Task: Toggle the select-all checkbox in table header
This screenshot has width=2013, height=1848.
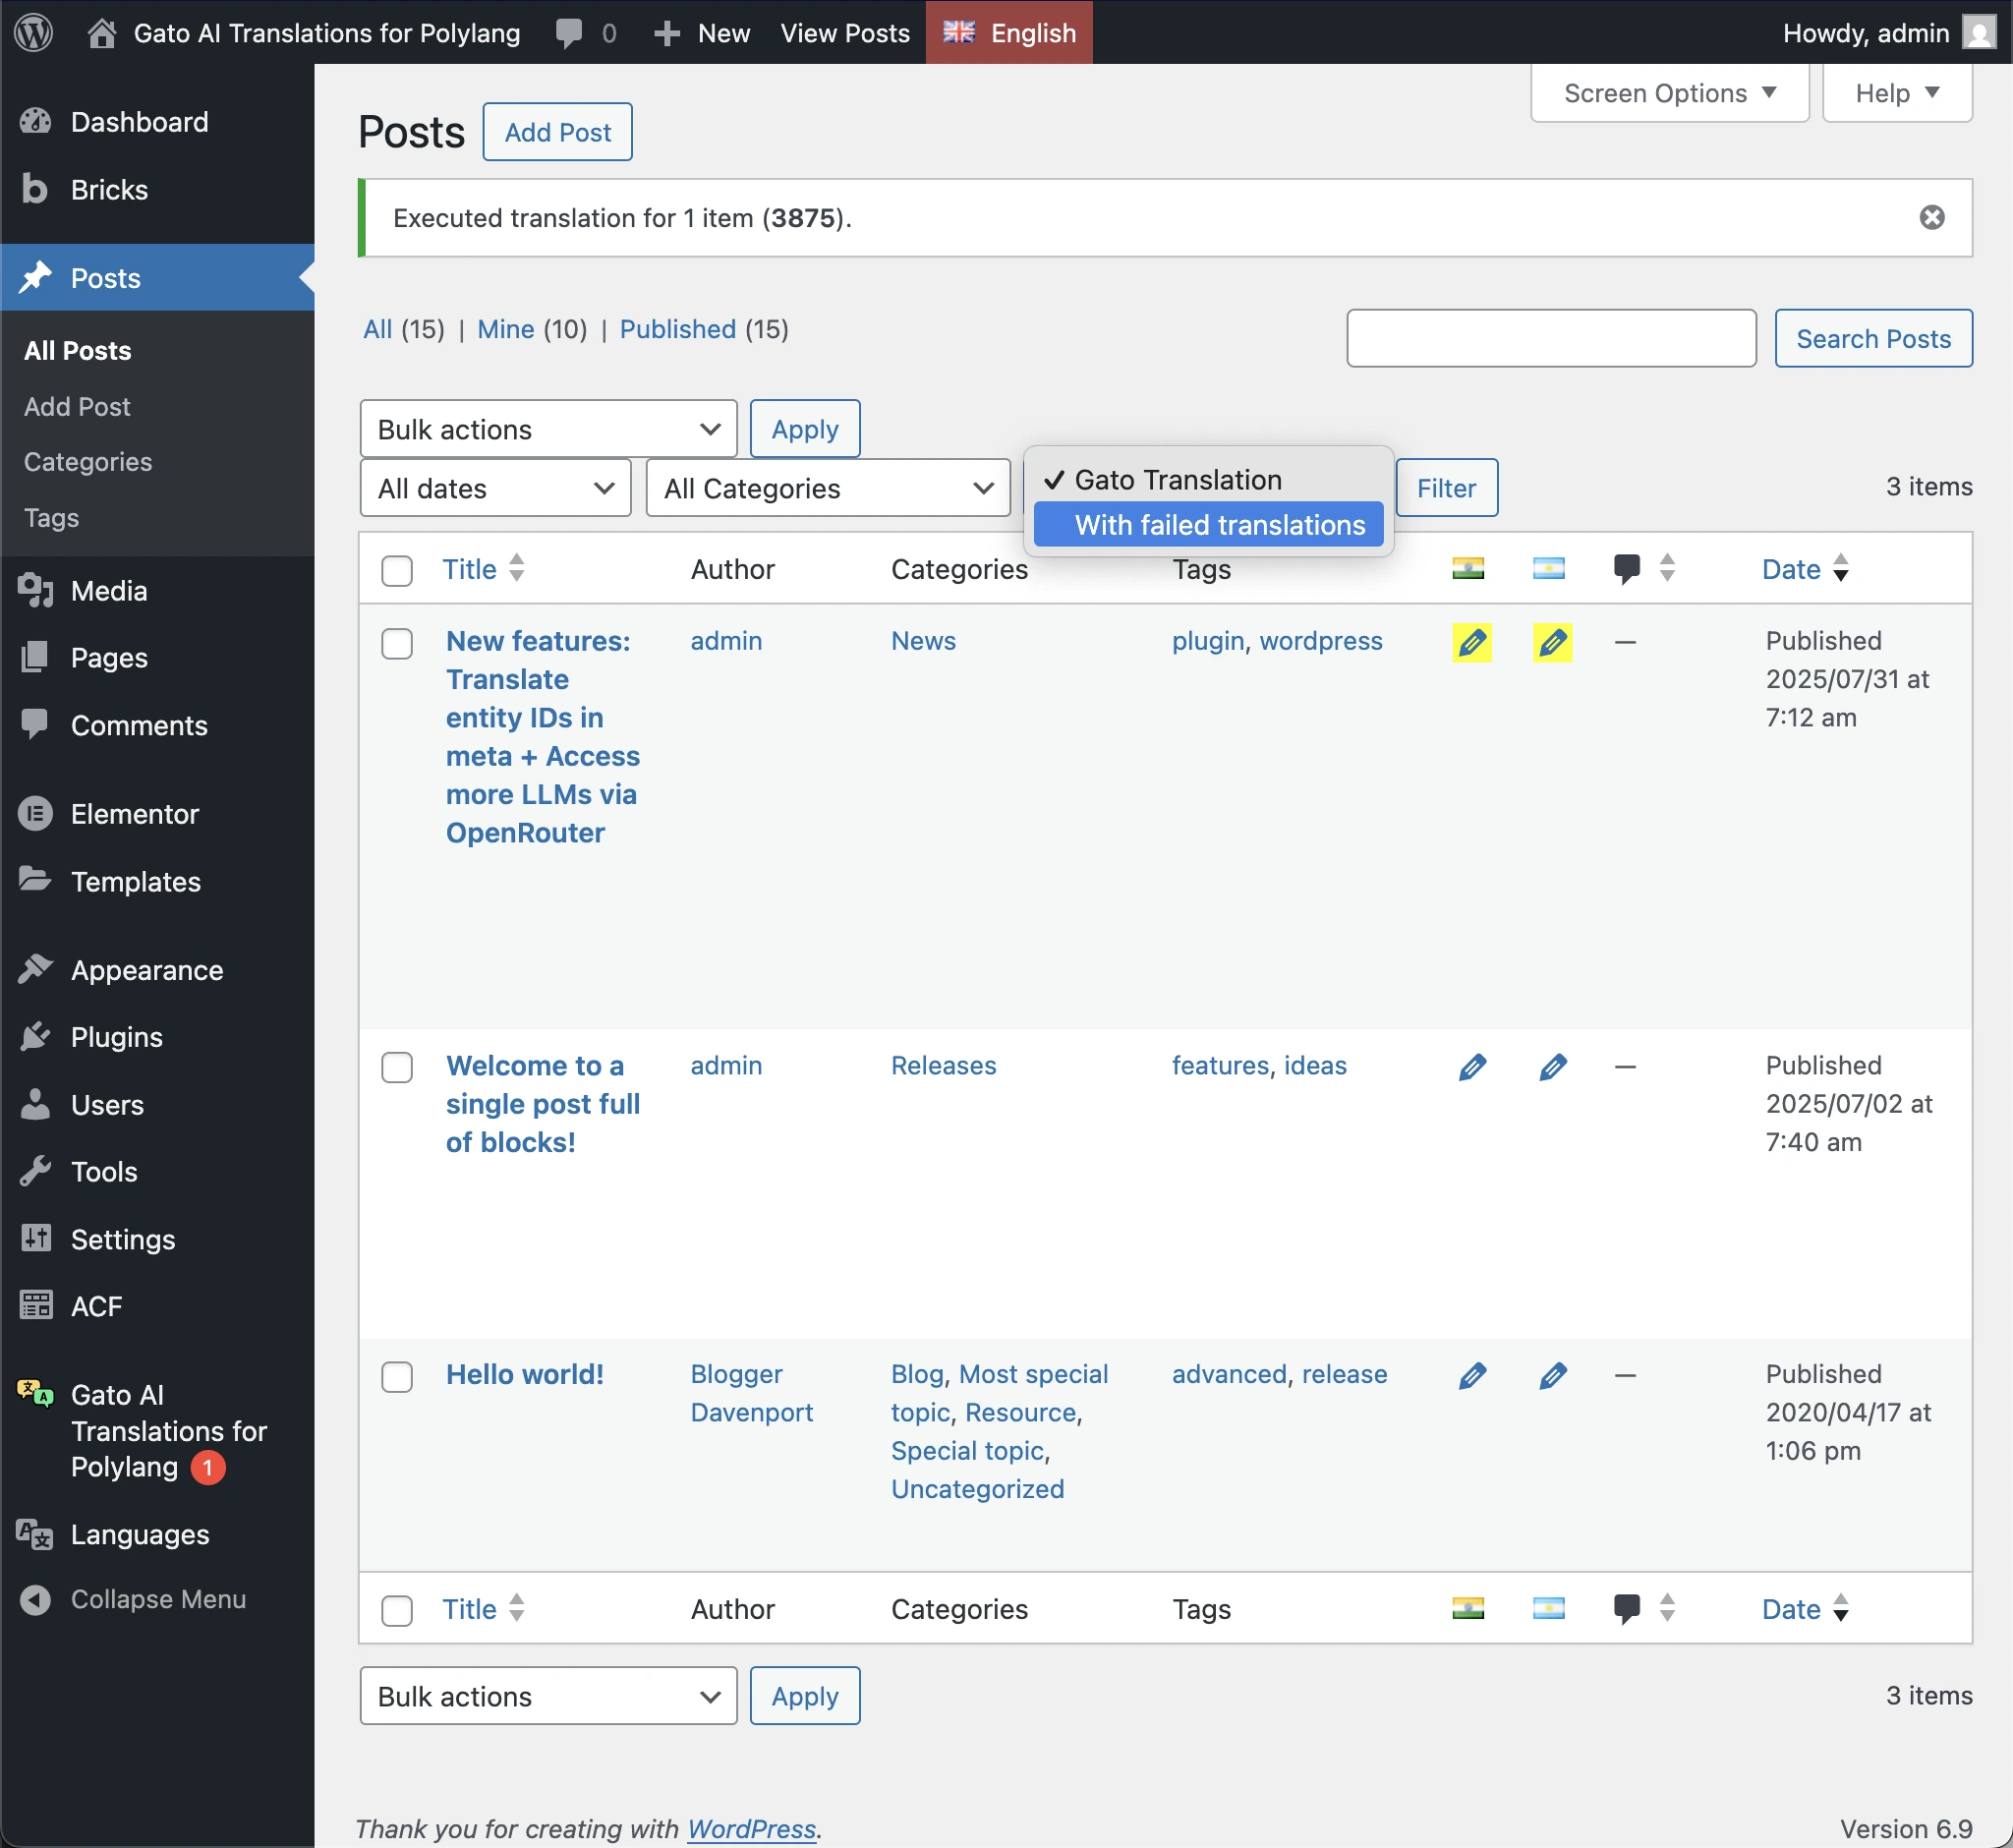Action: click(397, 570)
